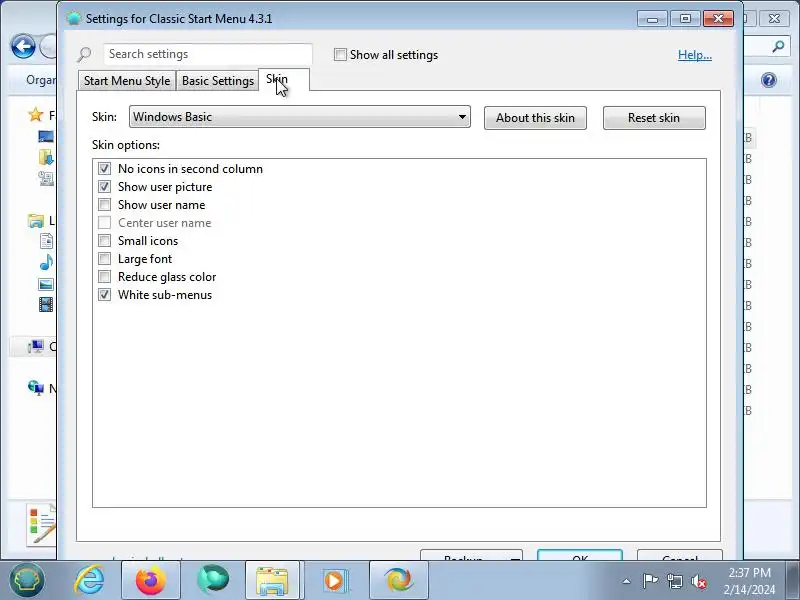Image resolution: width=800 pixels, height=600 pixels.
Task: Switch to Basic Settings tab
Action: click(218, 81)
